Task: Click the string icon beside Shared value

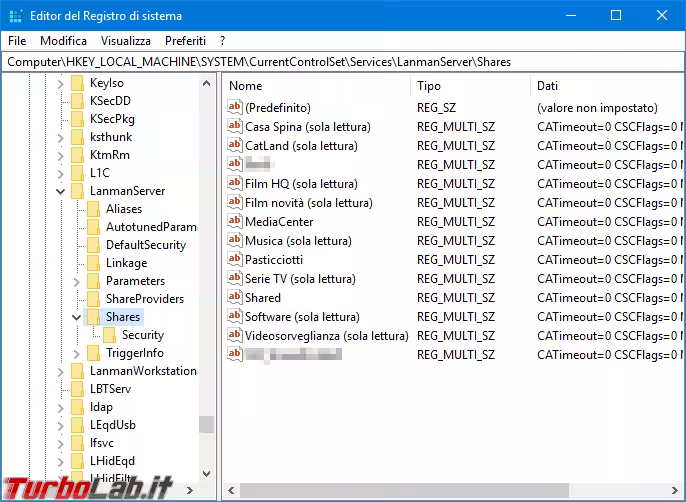Action: (235, 298)
